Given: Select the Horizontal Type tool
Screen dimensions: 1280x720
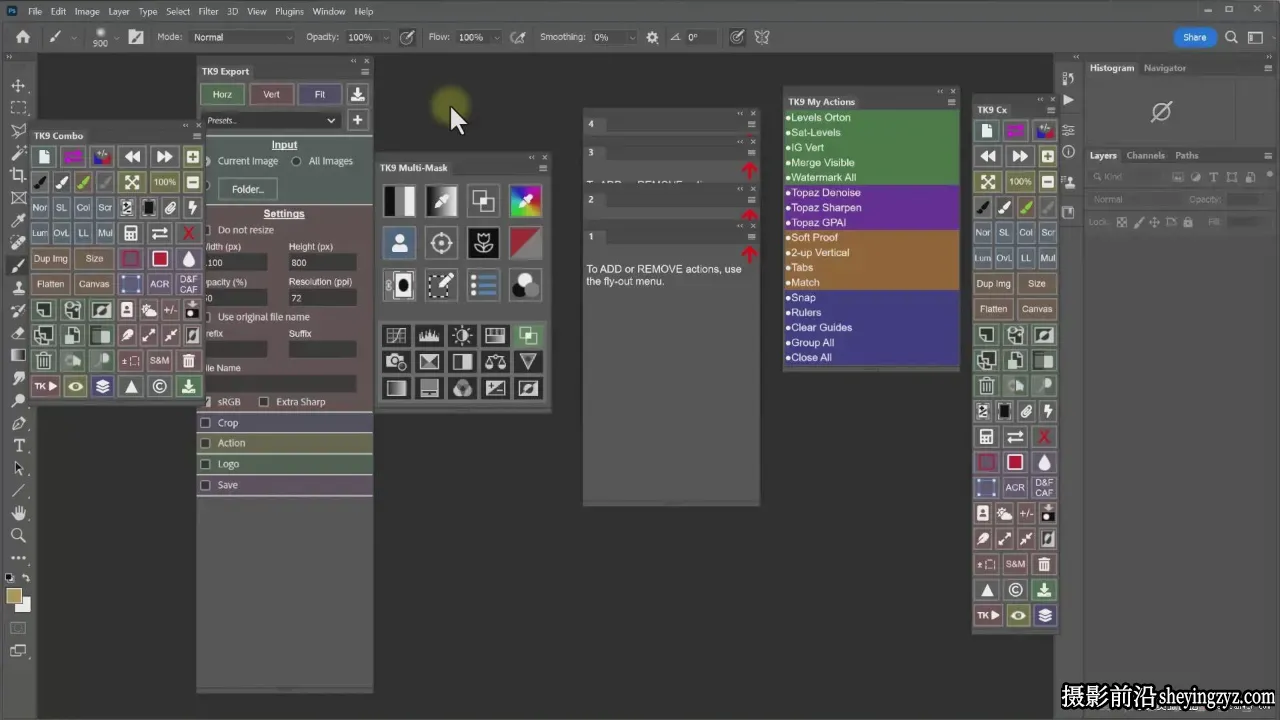Looking at the screenshot, I should tap(18, 445).
